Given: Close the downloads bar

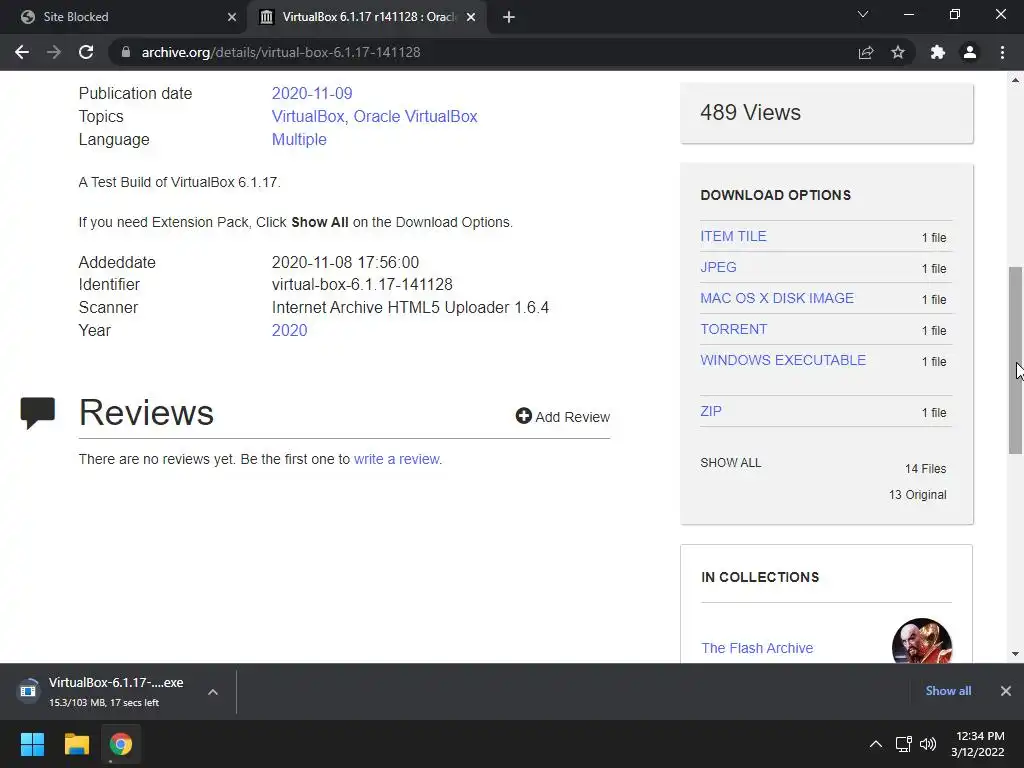Looking at the screenshot, I should (1006, 691).
